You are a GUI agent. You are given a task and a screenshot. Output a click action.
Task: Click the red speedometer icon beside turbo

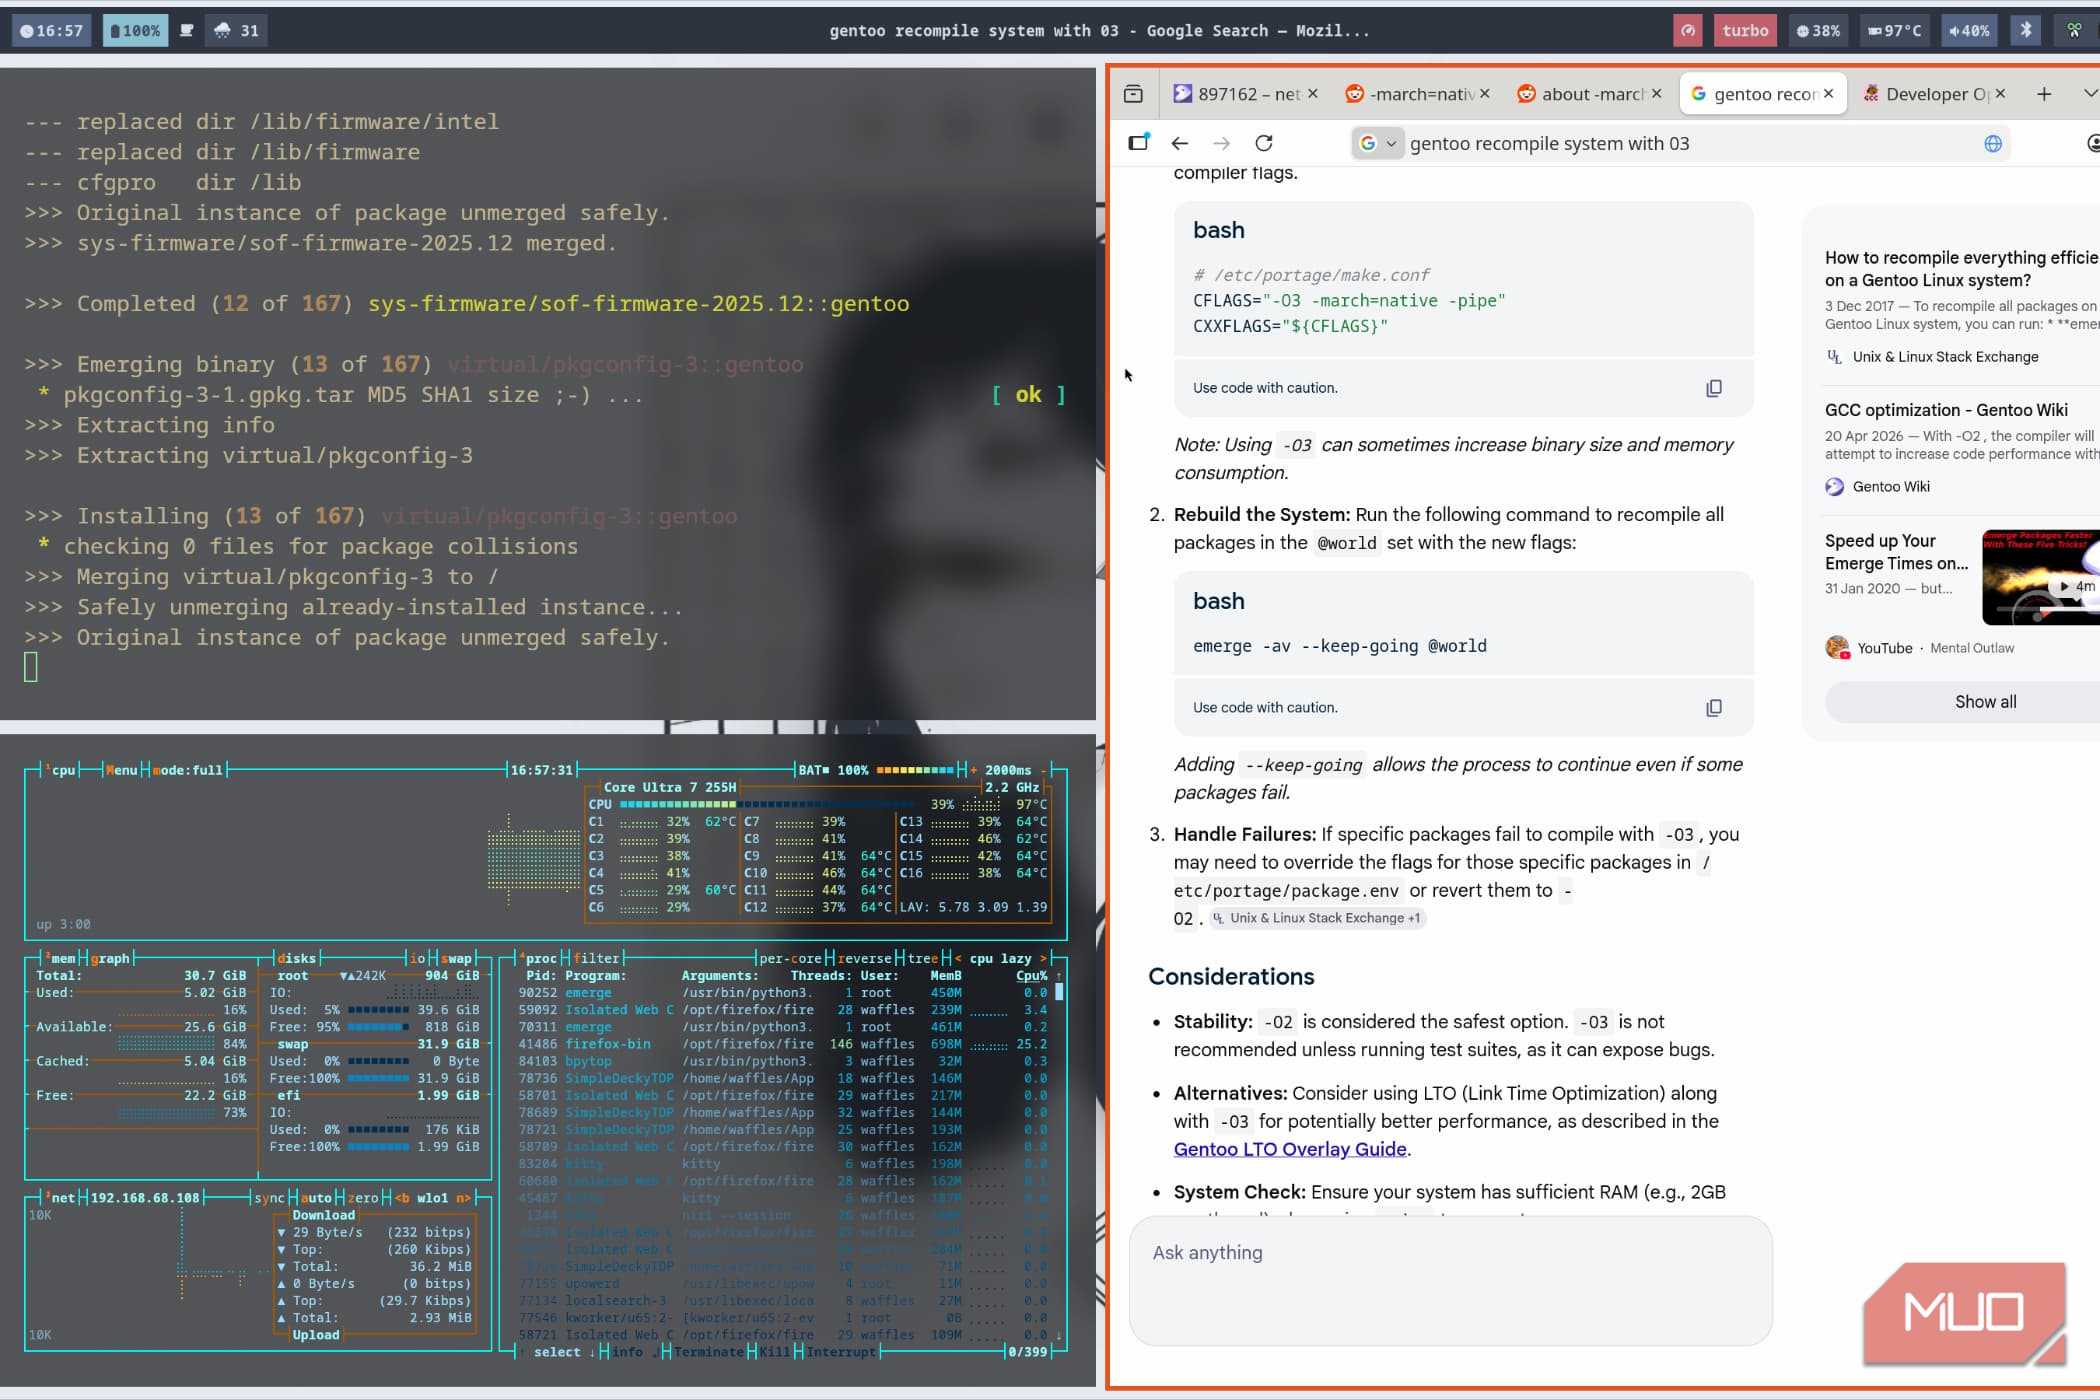point(1688,30)
